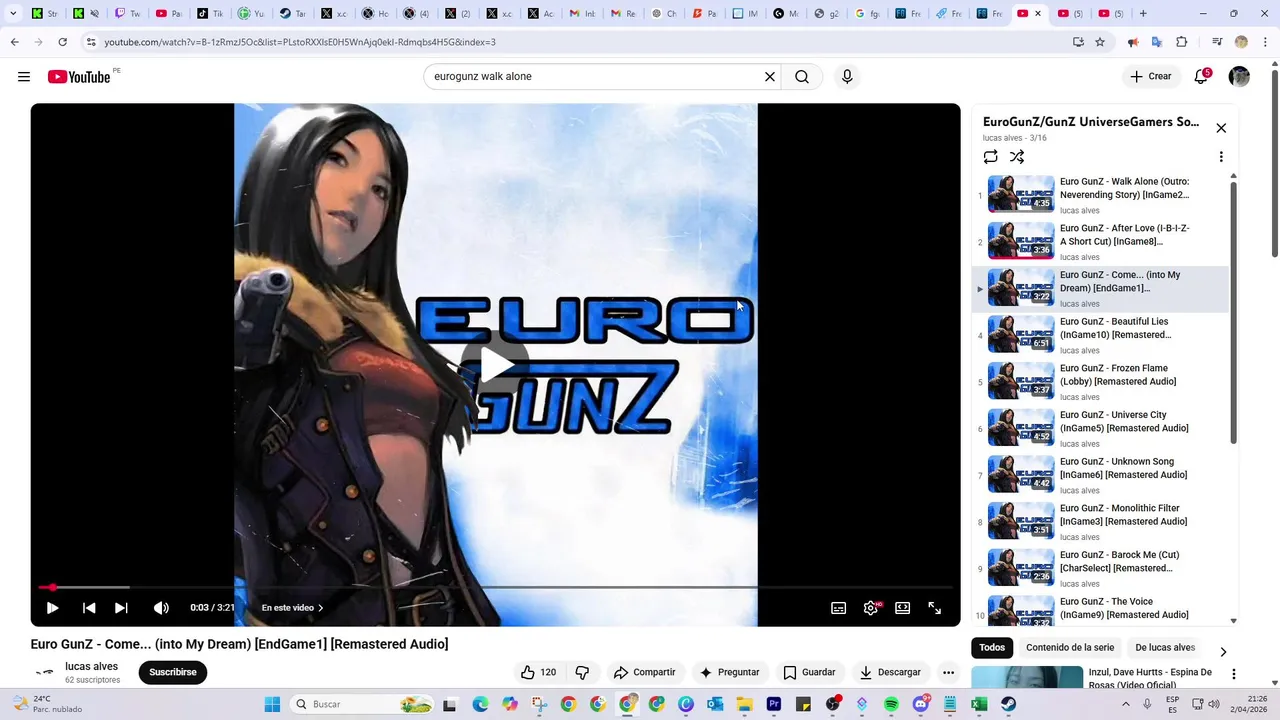Search with voice microphone icon
1280x720 pixels.
pyautogui.click(x=847, y=77)
